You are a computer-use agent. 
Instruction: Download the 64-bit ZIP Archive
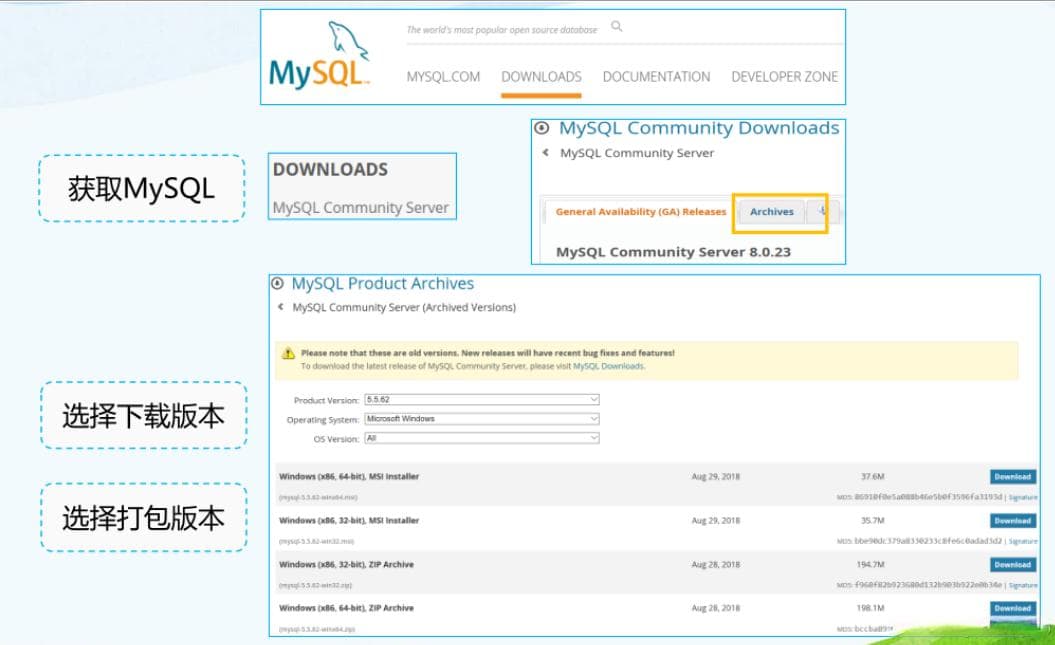[1013, 609]
